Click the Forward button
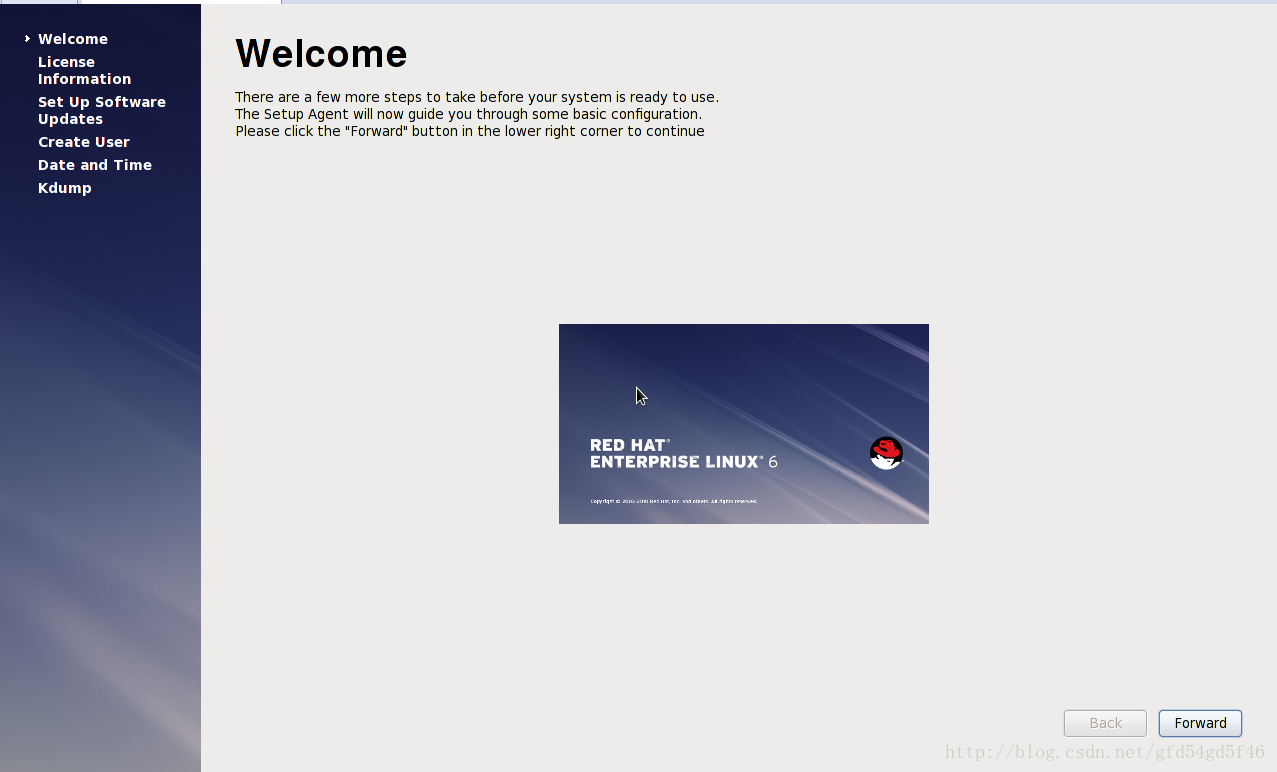 (x=1200, y=723)
